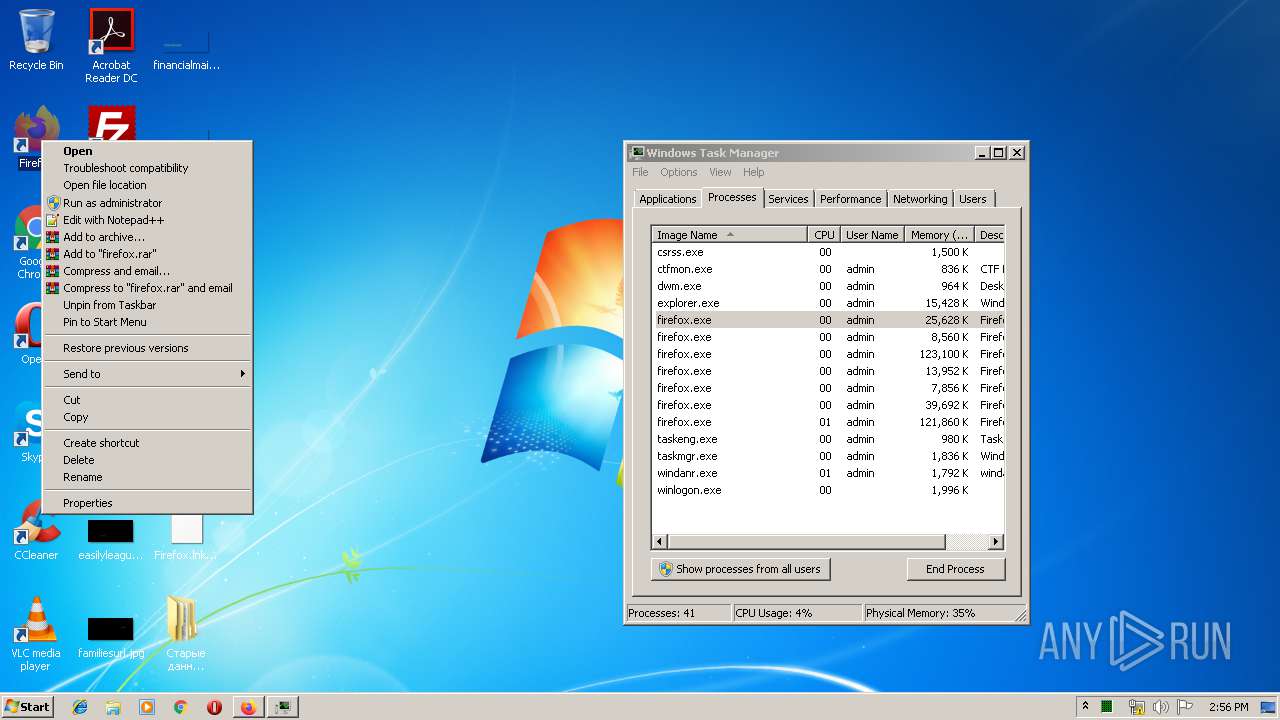Launch Windows Media Player taskbar icon
Image resolution: width=1280 pixels, height=720 pixels.
tap(147, 707)
